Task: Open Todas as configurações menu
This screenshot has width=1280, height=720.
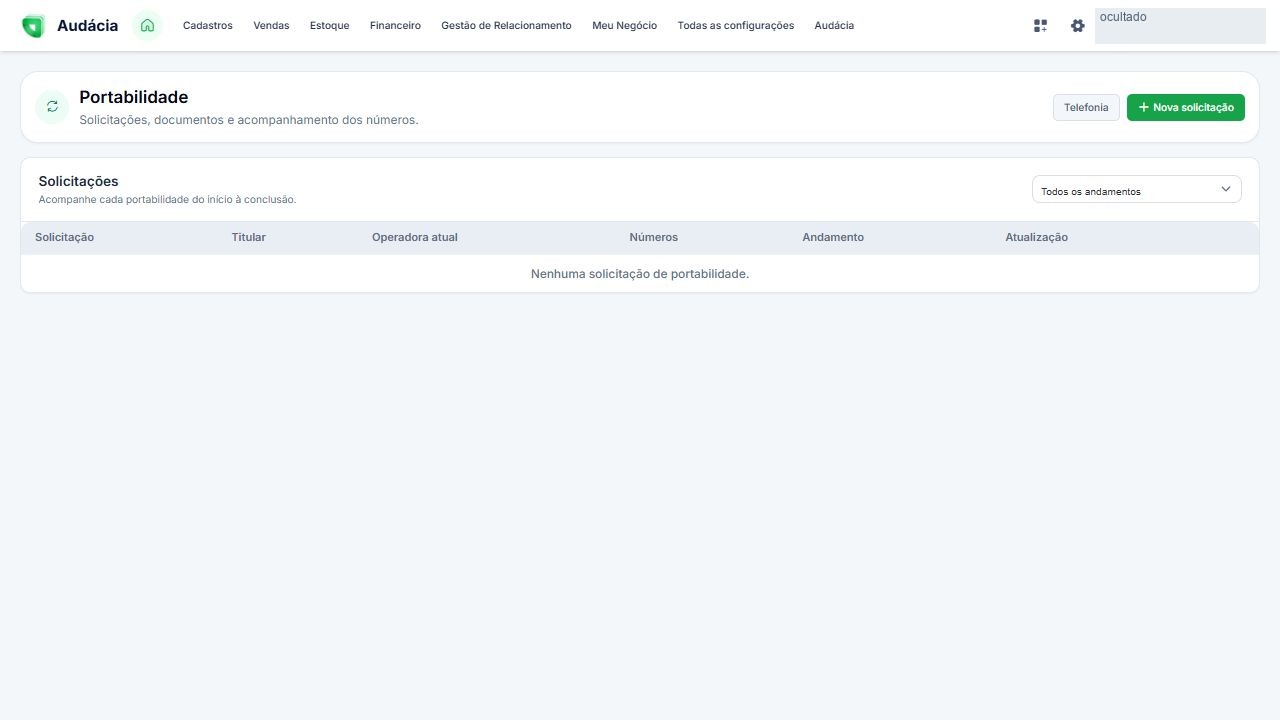Action: point(735,26)
